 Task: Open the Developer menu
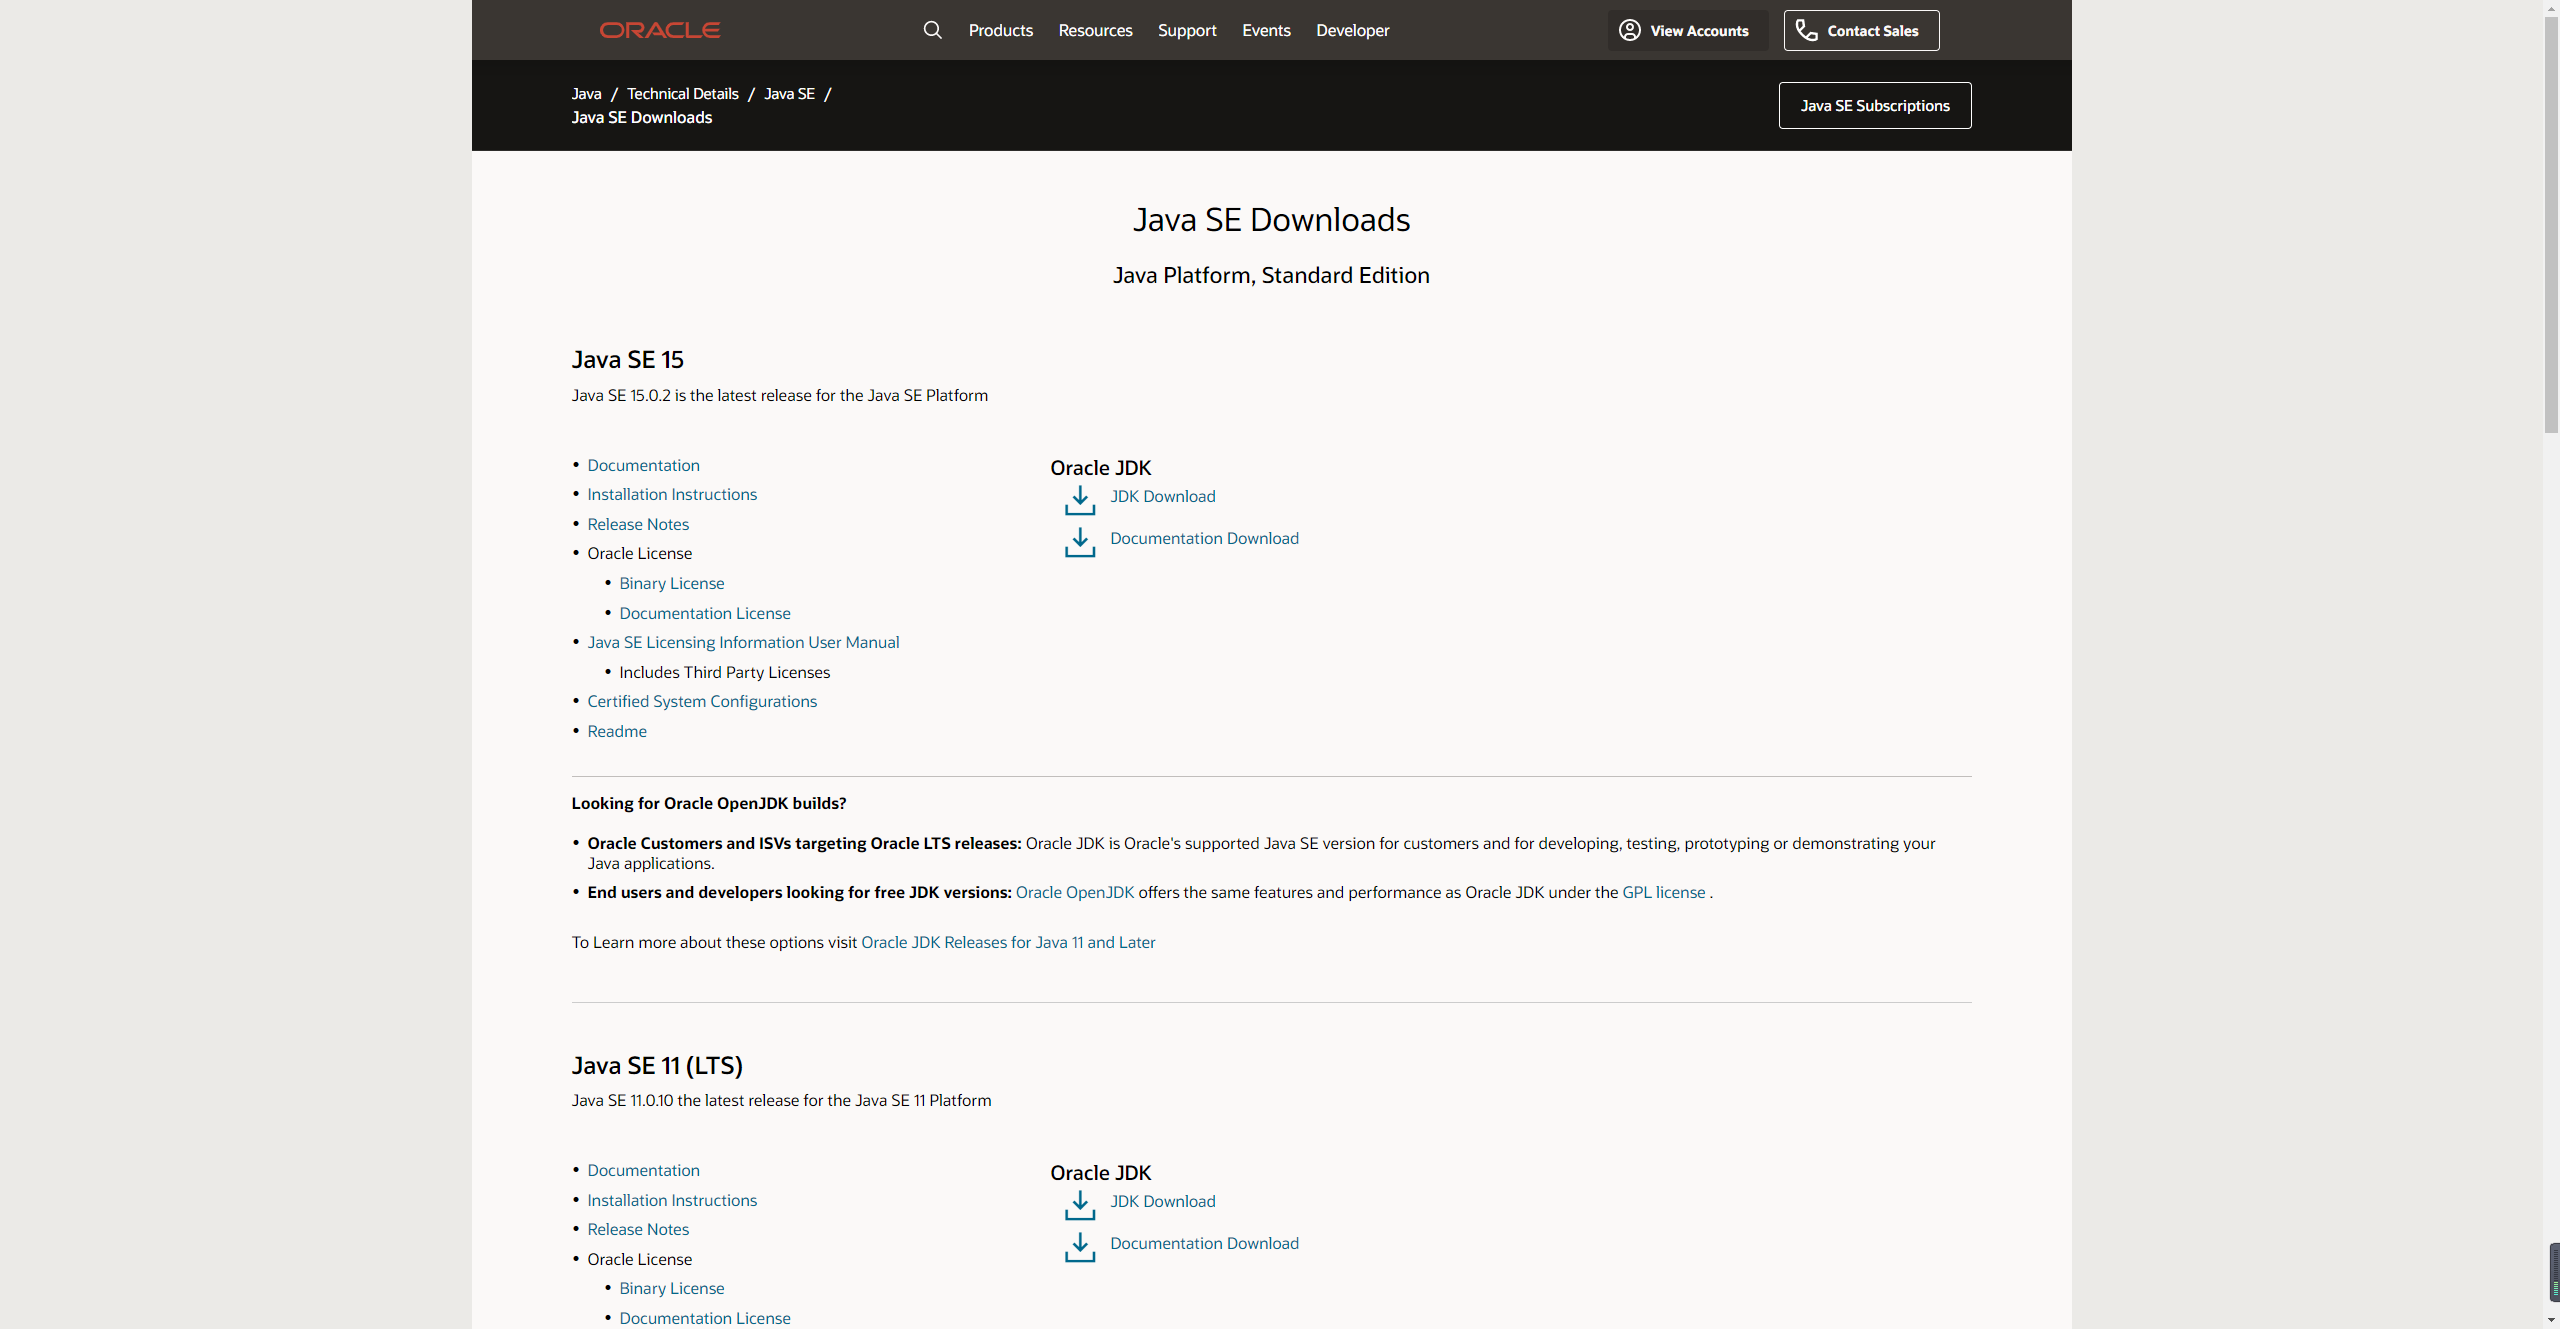(1352, 30)
